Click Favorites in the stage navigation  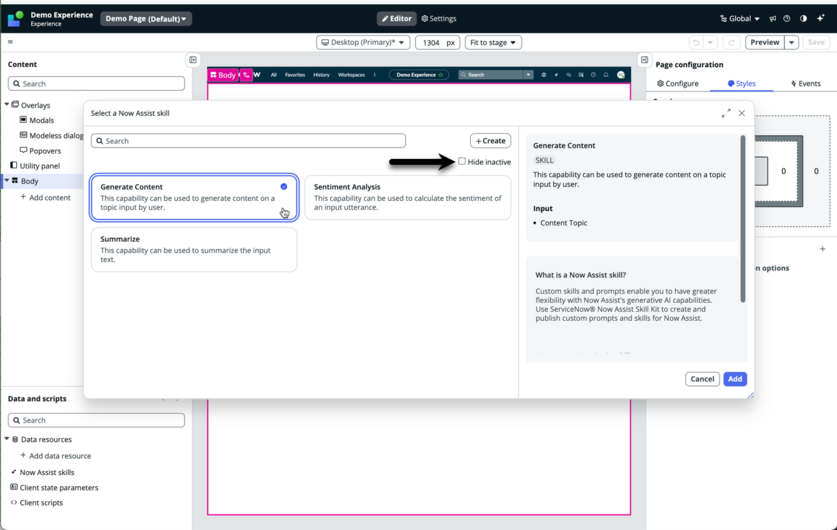(x=295, y=75)
